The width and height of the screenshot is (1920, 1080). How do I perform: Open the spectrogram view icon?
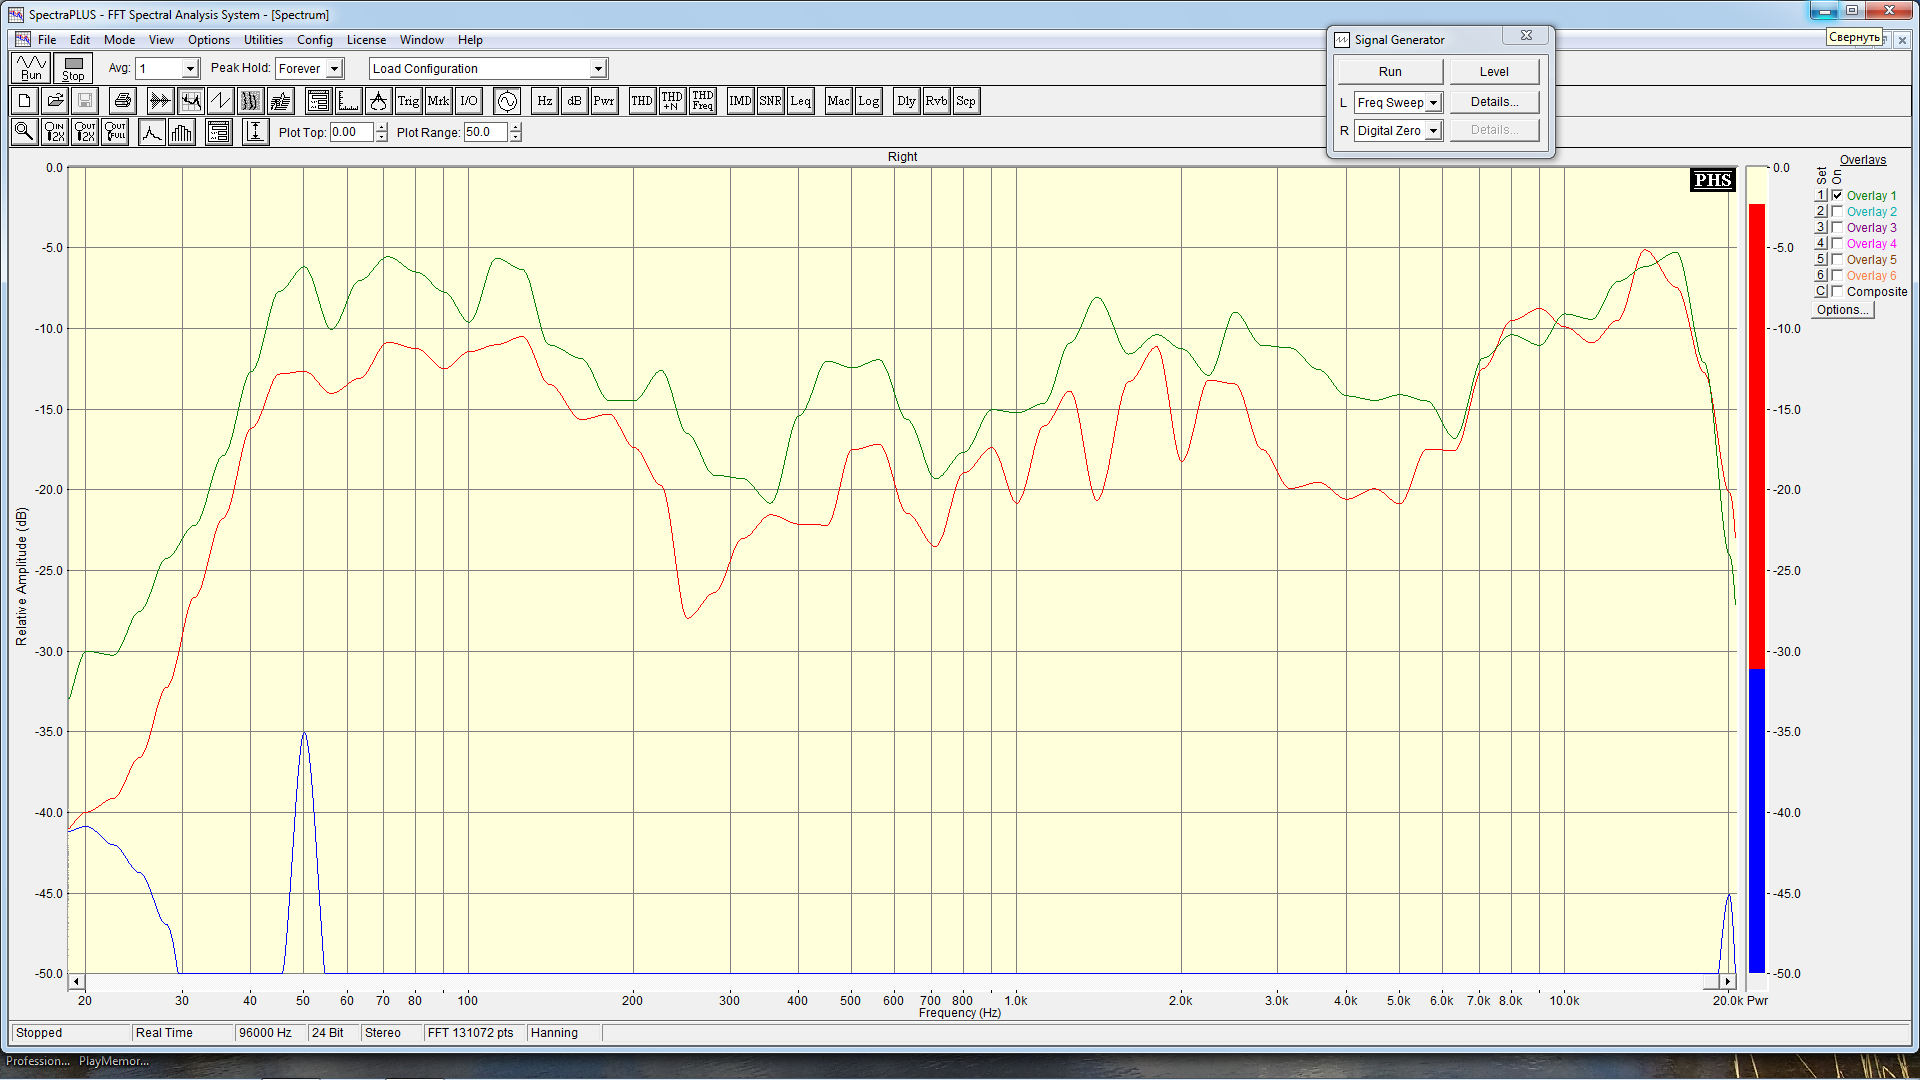pyautogui.click(x=250, y=101)
